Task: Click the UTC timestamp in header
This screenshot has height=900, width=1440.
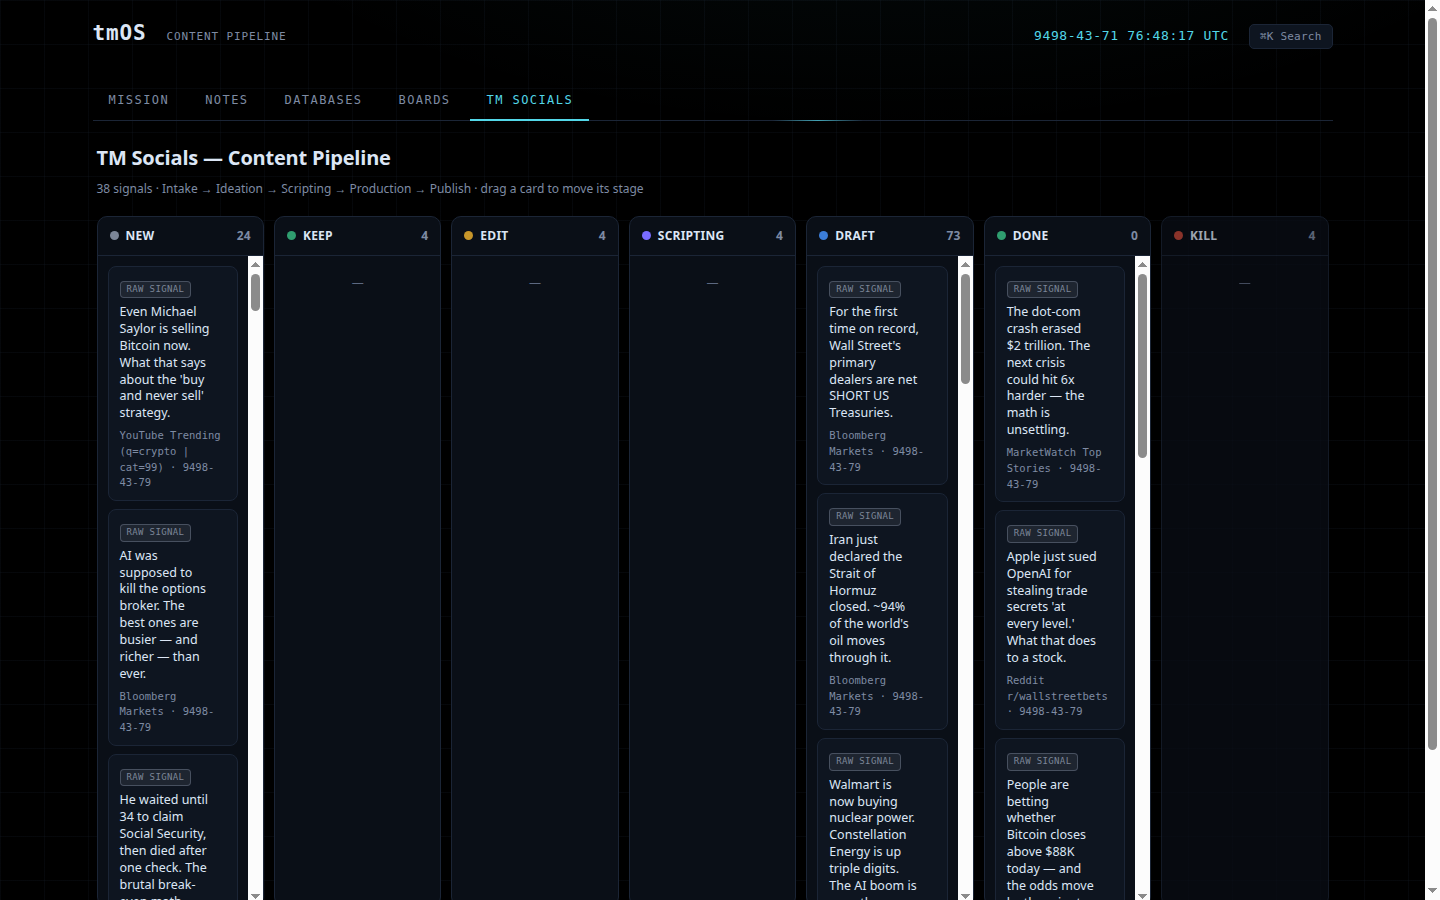Action: coord(1131,36)
